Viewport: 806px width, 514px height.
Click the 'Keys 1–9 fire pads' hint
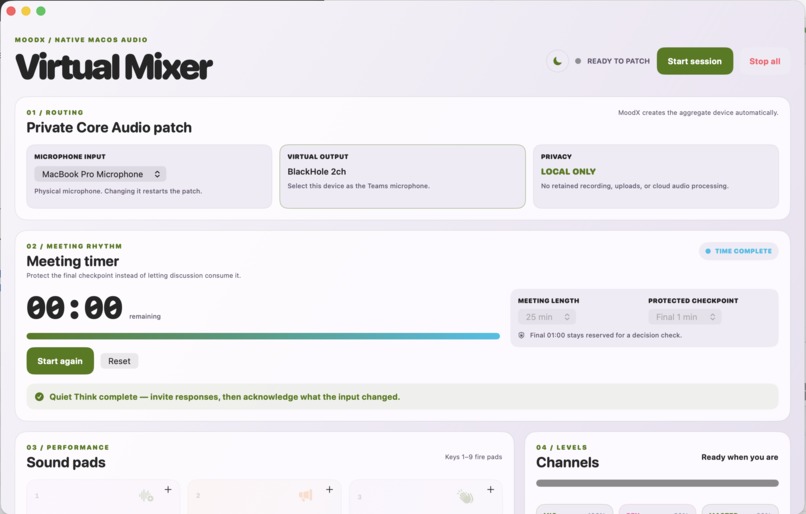coord(473,456)
